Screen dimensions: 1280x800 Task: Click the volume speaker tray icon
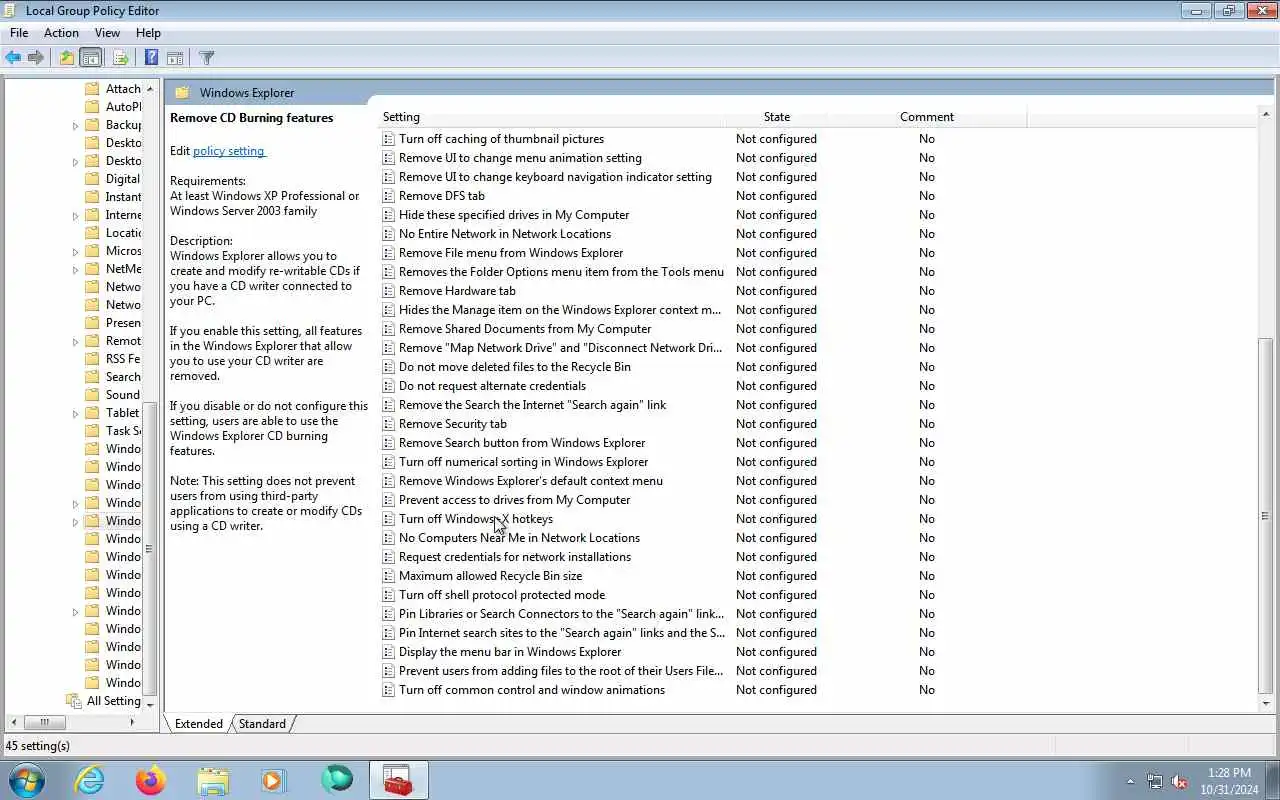click(1179, 781)
